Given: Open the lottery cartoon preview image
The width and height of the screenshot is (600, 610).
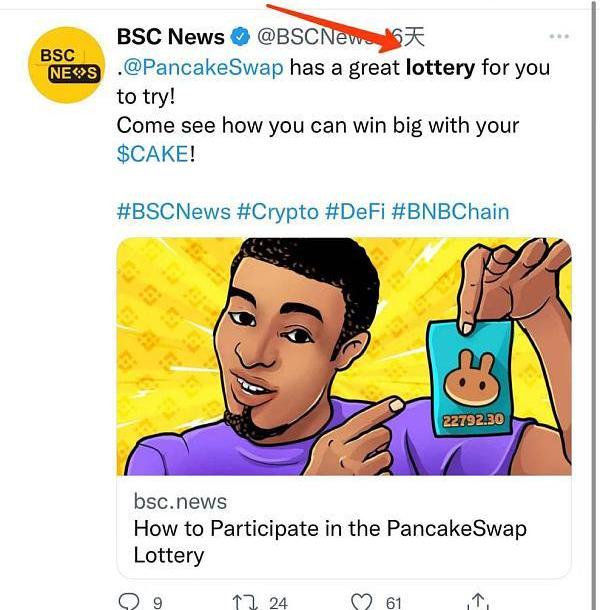Looking at the screenshot, I should coord(344,356).
